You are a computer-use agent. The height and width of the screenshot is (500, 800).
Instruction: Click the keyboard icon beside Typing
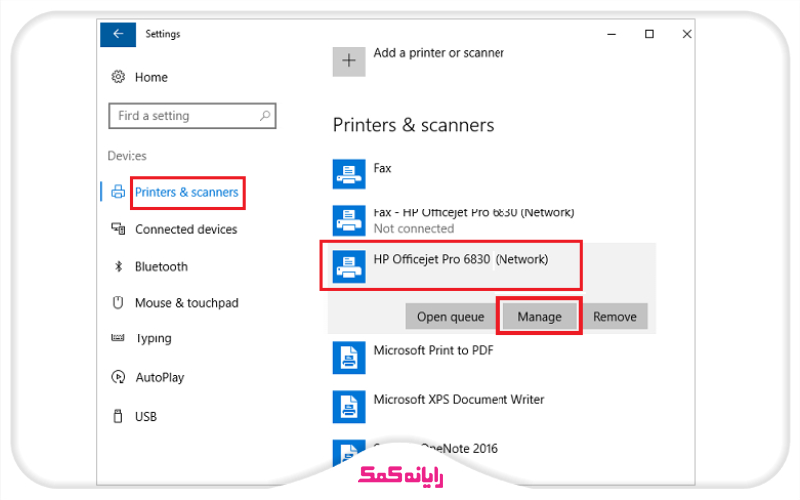[118, 338]
